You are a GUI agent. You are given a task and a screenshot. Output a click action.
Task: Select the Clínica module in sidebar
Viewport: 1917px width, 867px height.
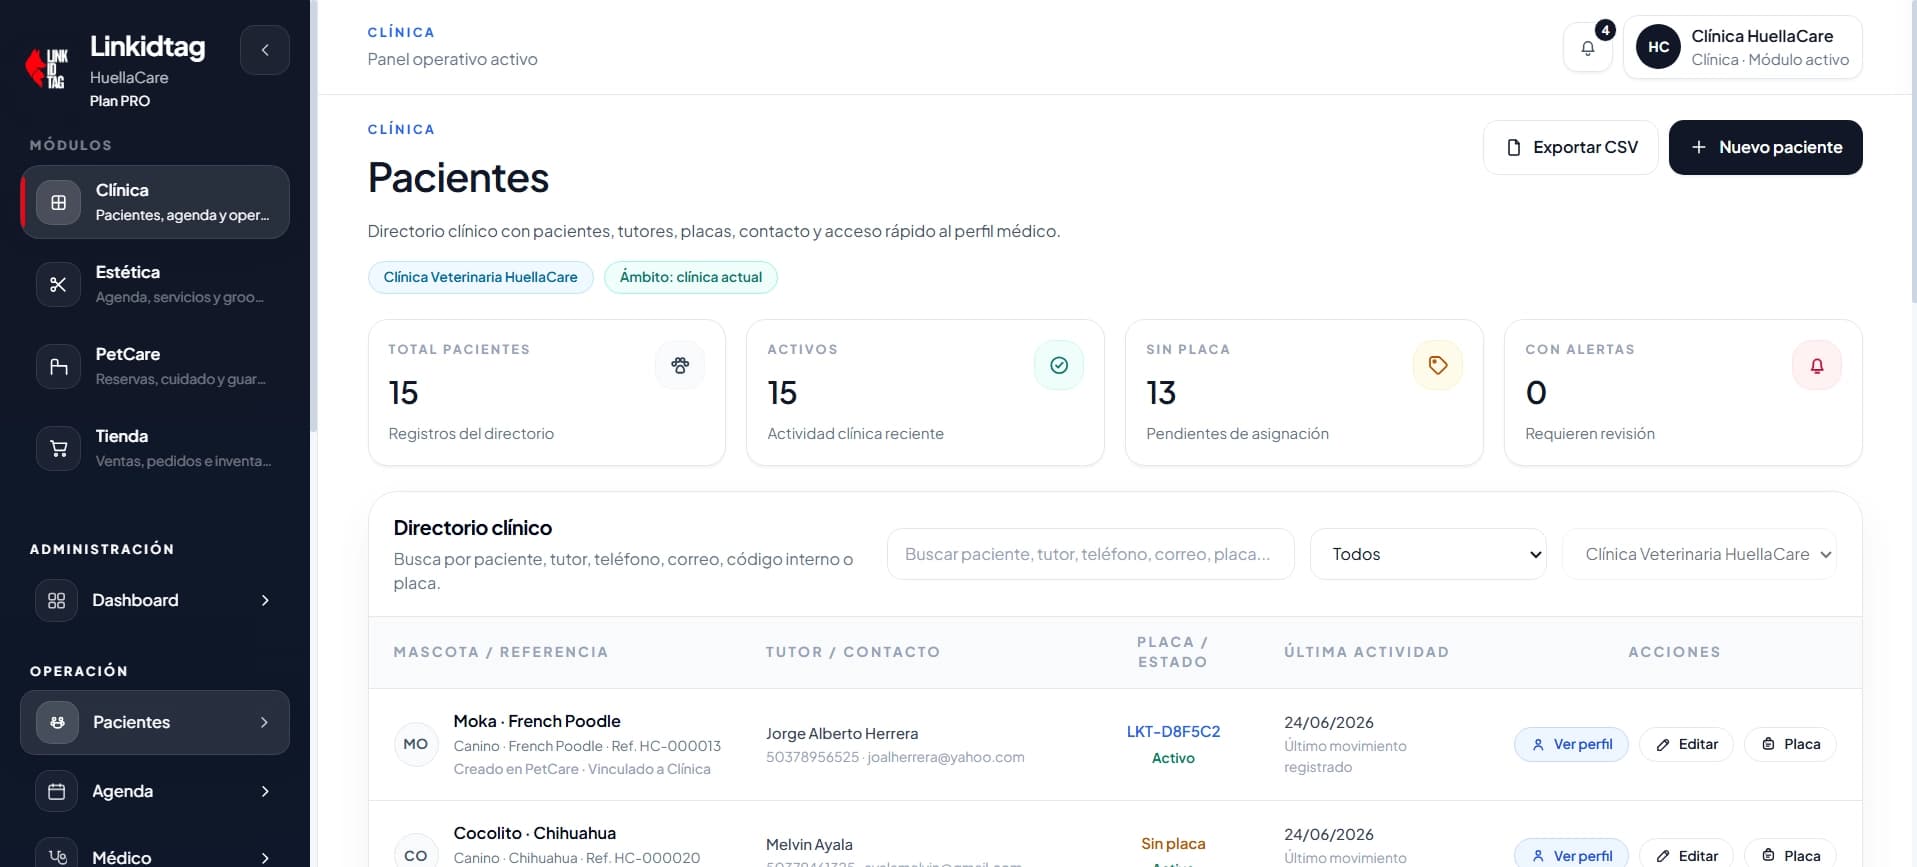155,202
